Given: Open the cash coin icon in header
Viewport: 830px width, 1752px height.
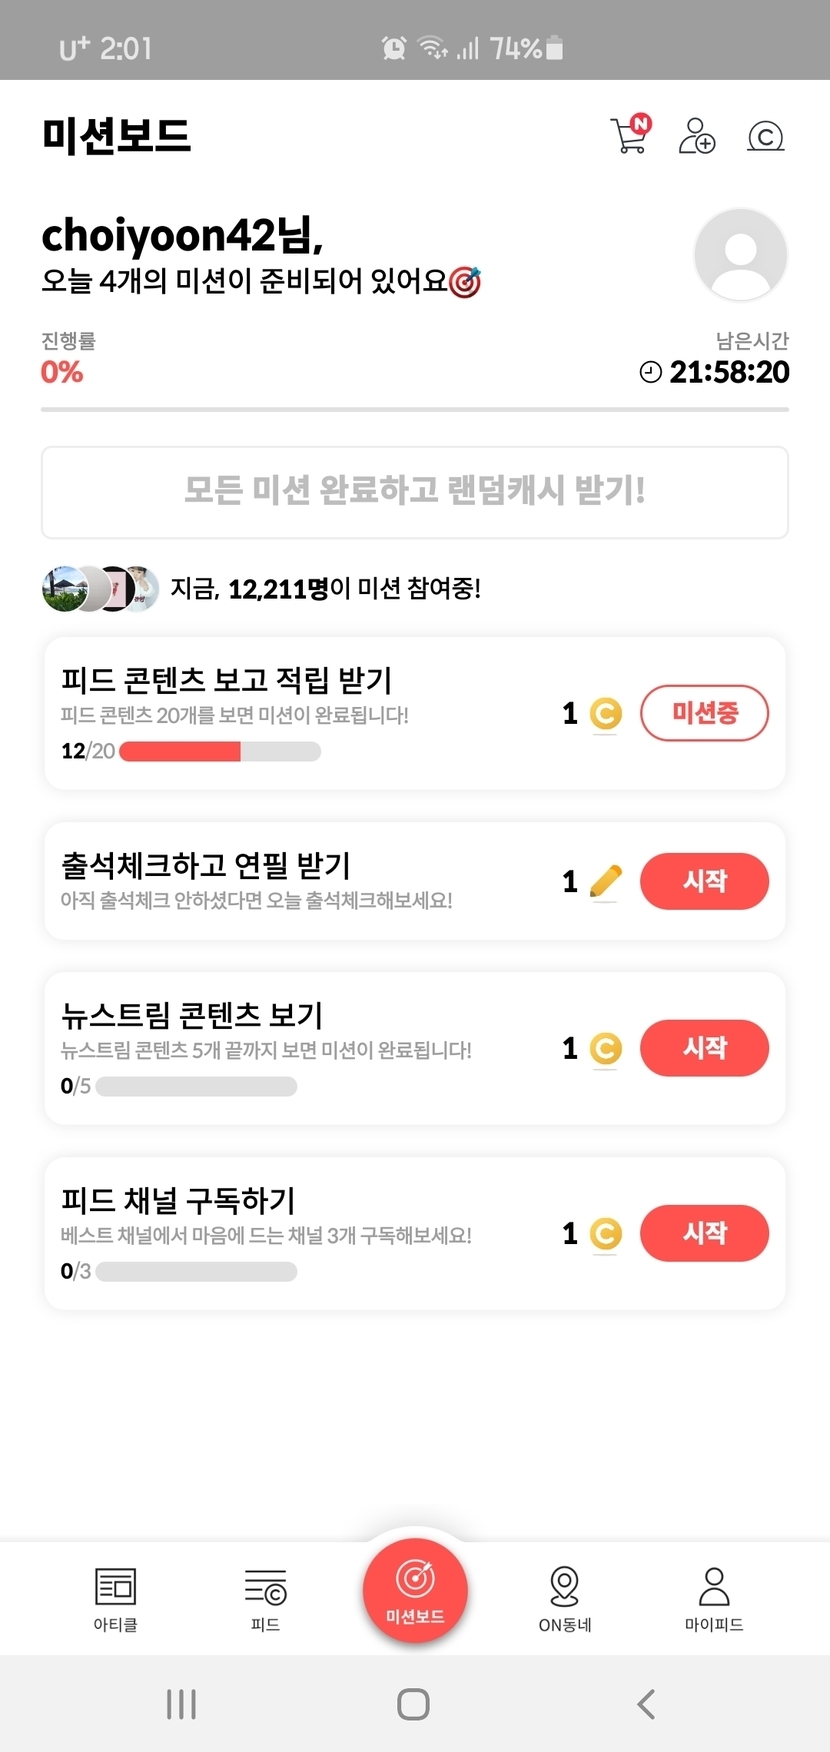Looking at the screenshot, I should pyautogui.click(x=765, y=136).
